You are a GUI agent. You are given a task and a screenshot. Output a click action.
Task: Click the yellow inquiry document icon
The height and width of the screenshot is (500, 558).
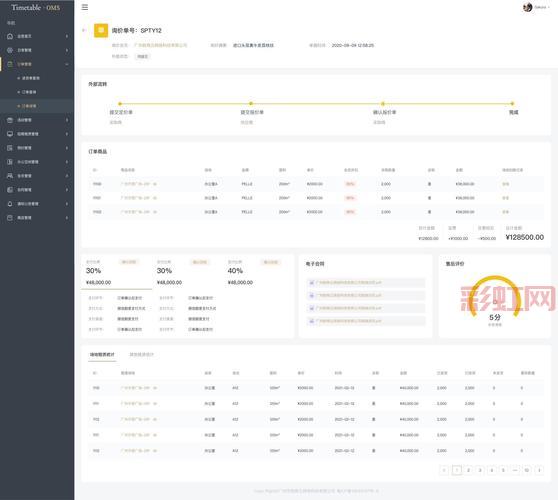coord(101,31)
